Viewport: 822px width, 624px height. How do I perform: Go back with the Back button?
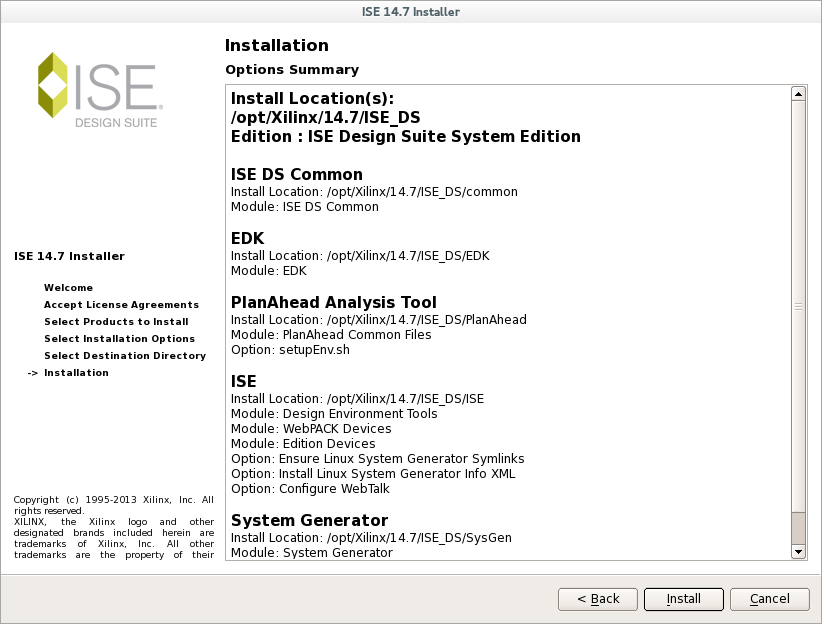(x=598, y=599)
